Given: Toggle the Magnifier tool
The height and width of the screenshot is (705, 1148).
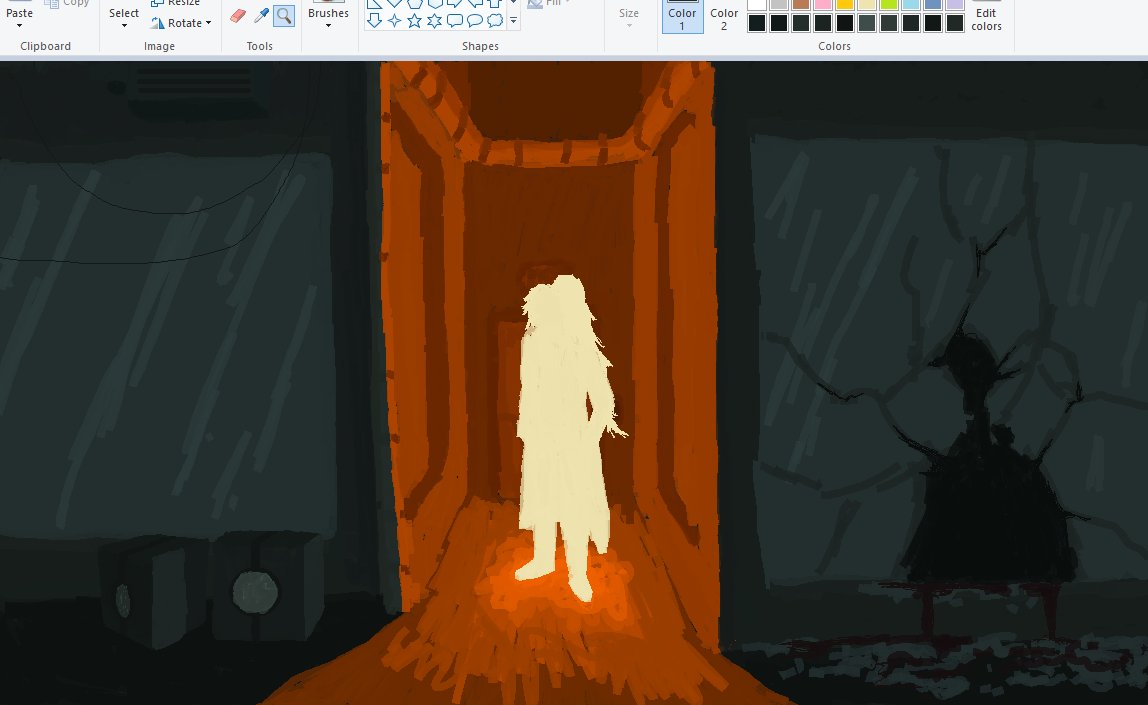Looking at the screenshot, I should click(283, 16).
